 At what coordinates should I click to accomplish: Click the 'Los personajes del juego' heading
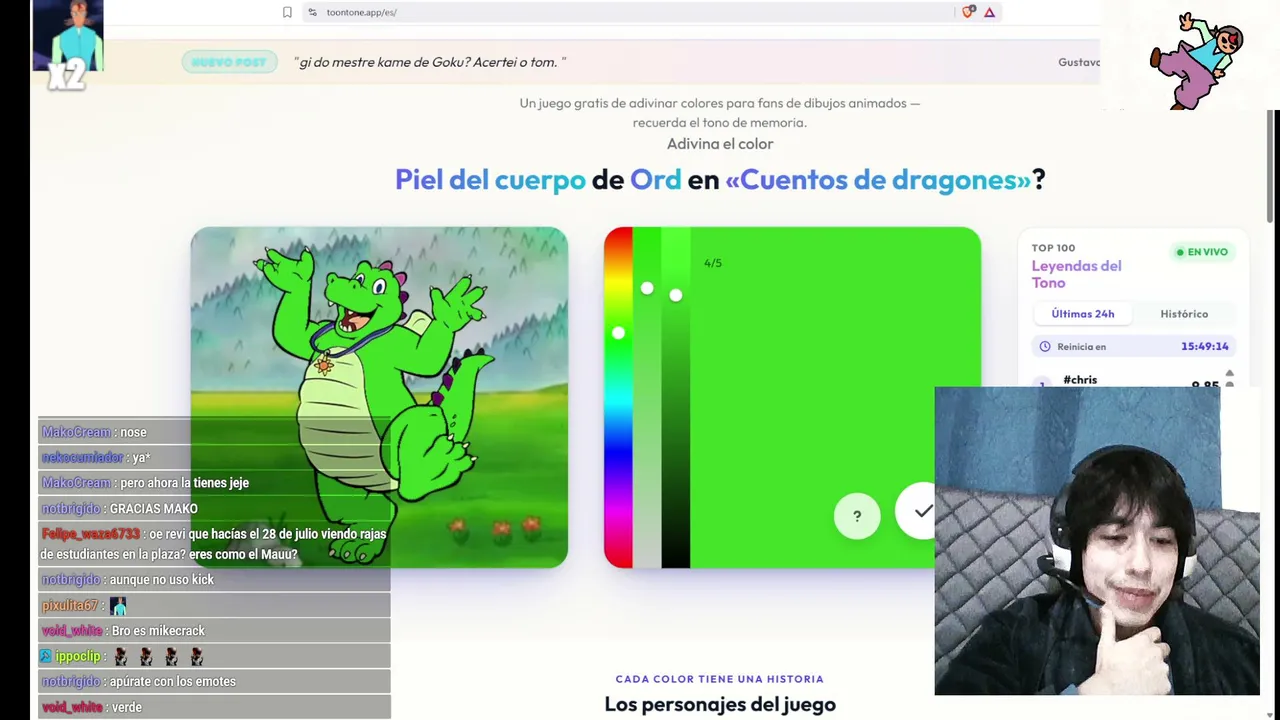point(720,705)
